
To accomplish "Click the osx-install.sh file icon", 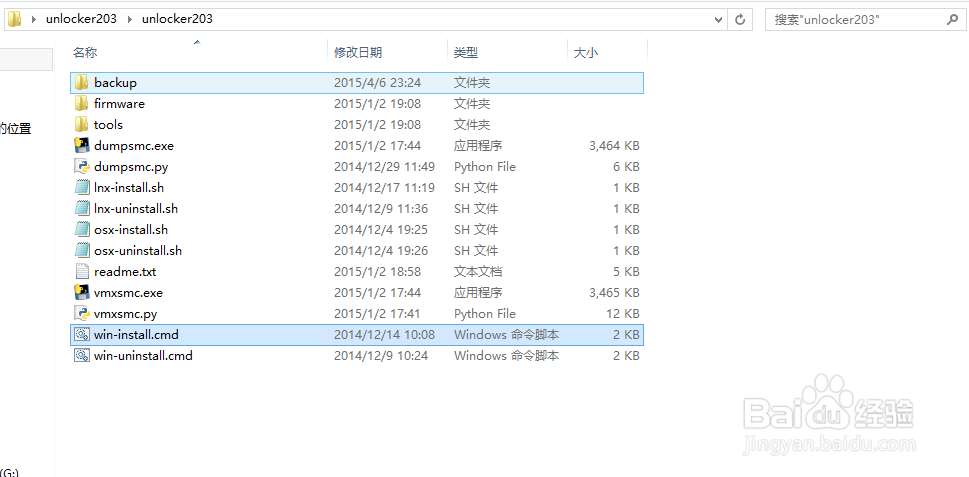I will tap(82, 229).
